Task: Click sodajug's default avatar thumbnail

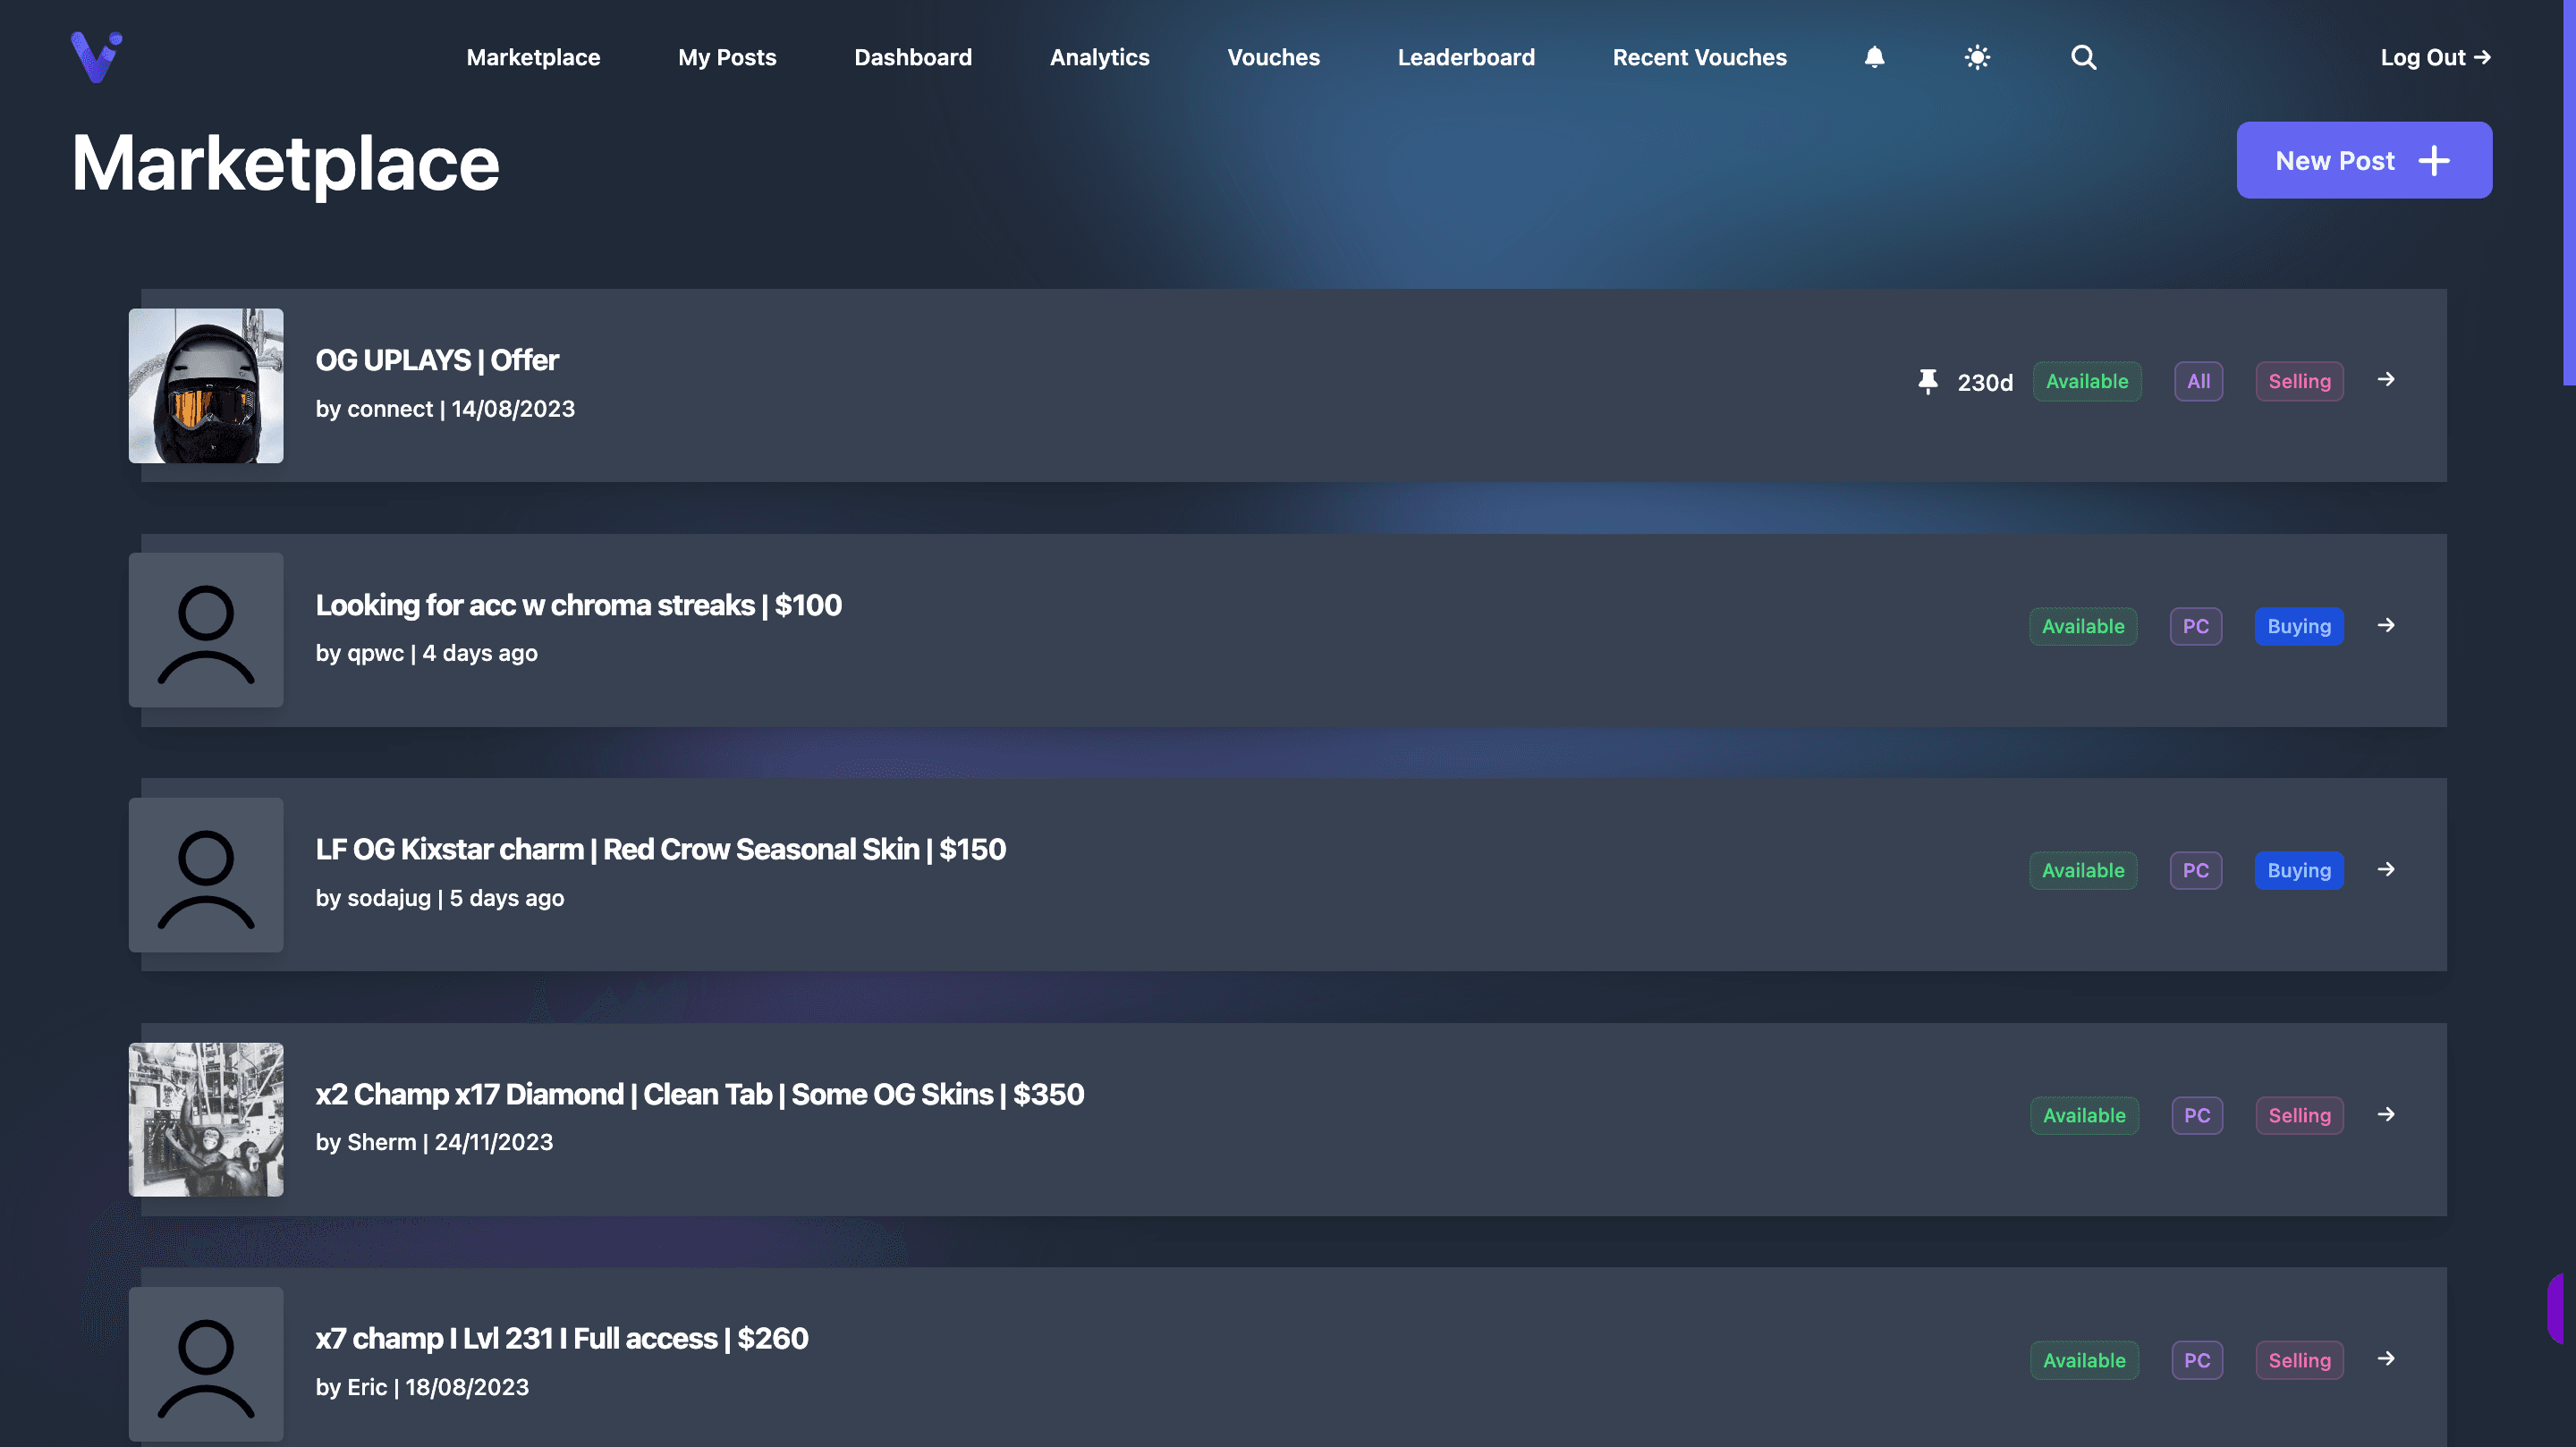Action: click(206, 874)
